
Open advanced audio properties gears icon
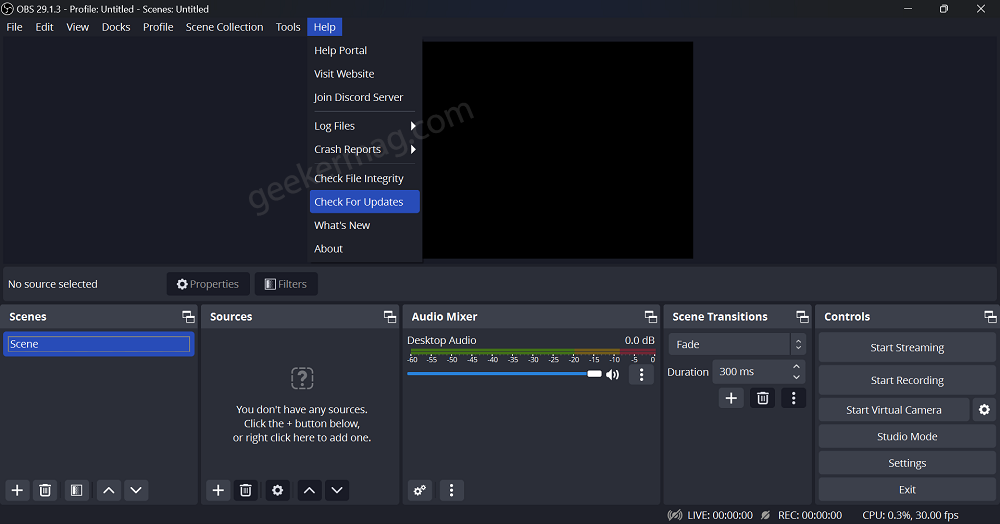click(x=420, y=490)
